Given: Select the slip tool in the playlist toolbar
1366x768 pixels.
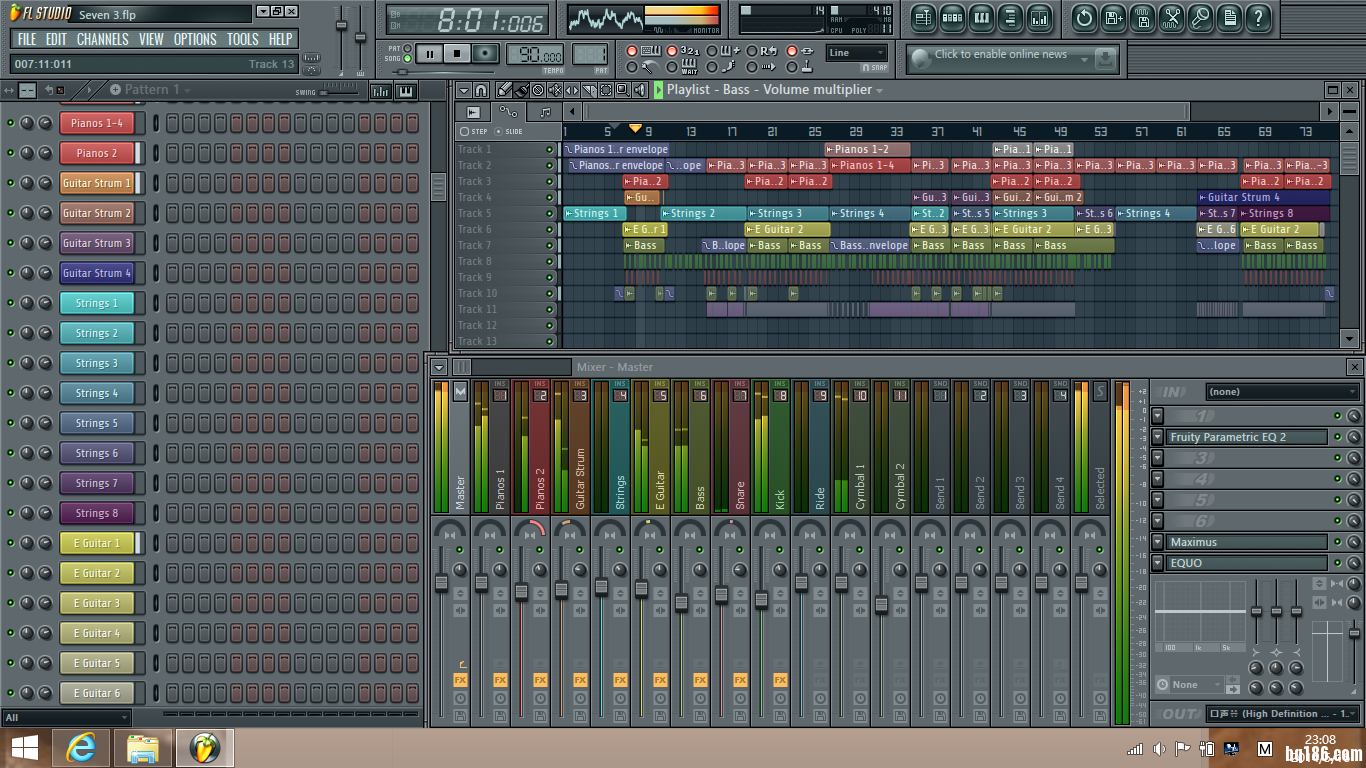Looking at the screenshot, I should 571,90.
